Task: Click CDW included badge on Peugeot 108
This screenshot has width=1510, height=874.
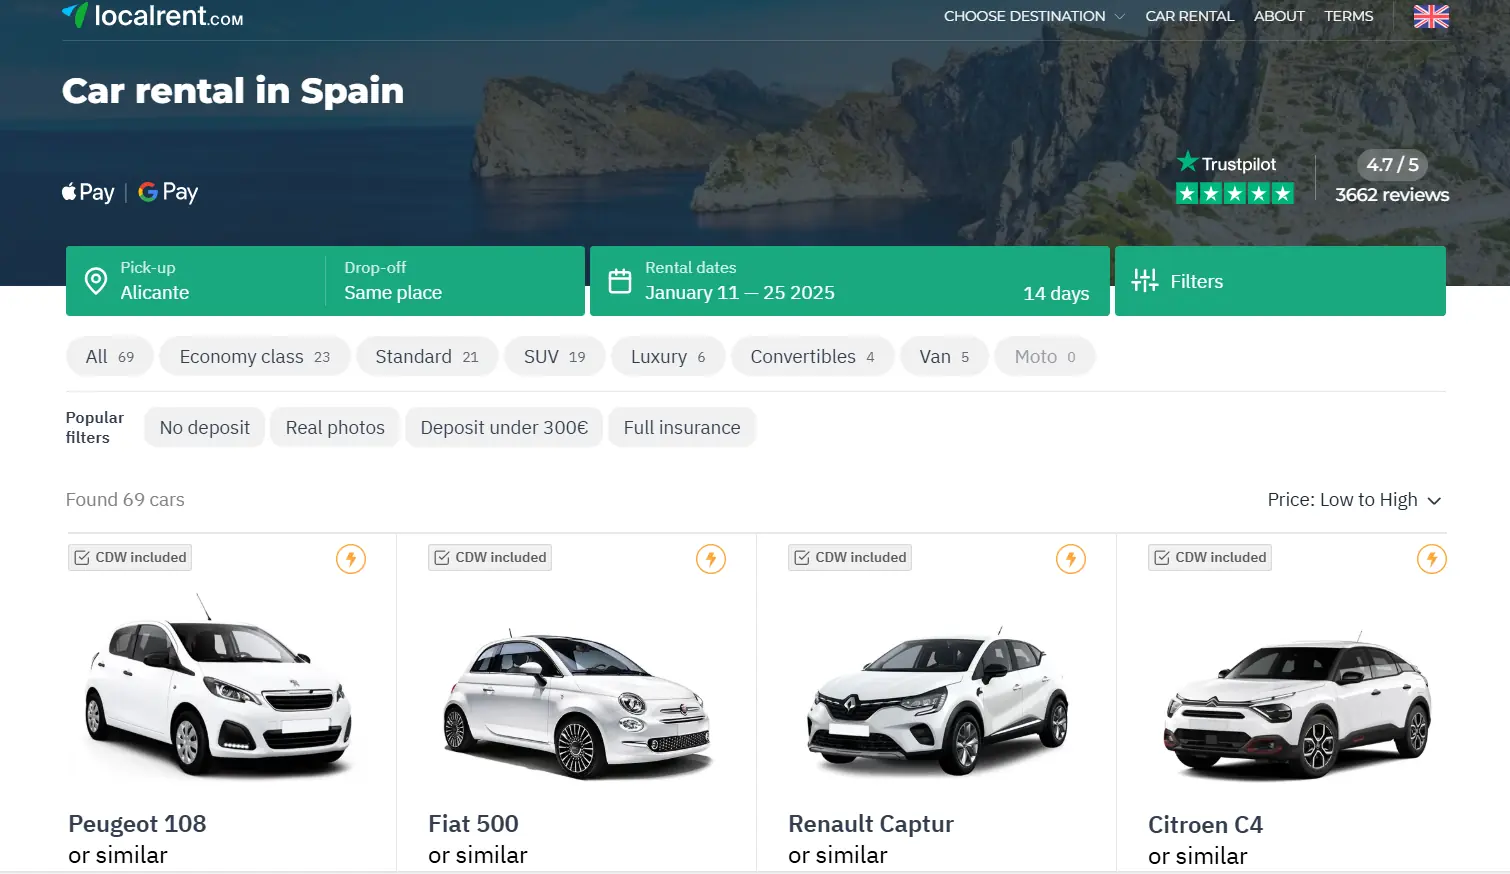Action: click(130, 557)
